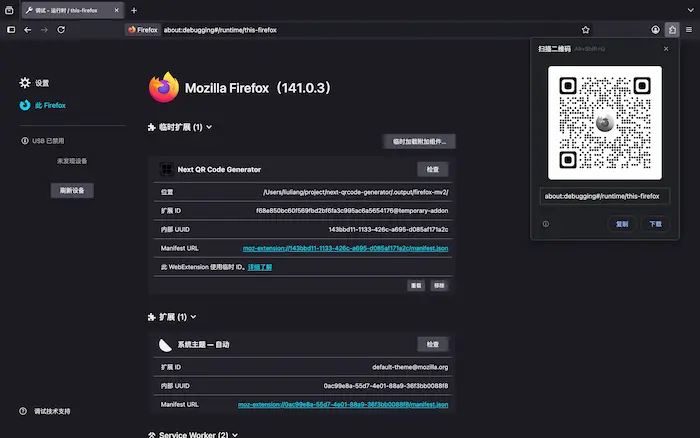Screen dimensions: 700x438
Task: Collapse the 临时扩展 (1) section
Action: pyautogui.click(x=180, y=127)
